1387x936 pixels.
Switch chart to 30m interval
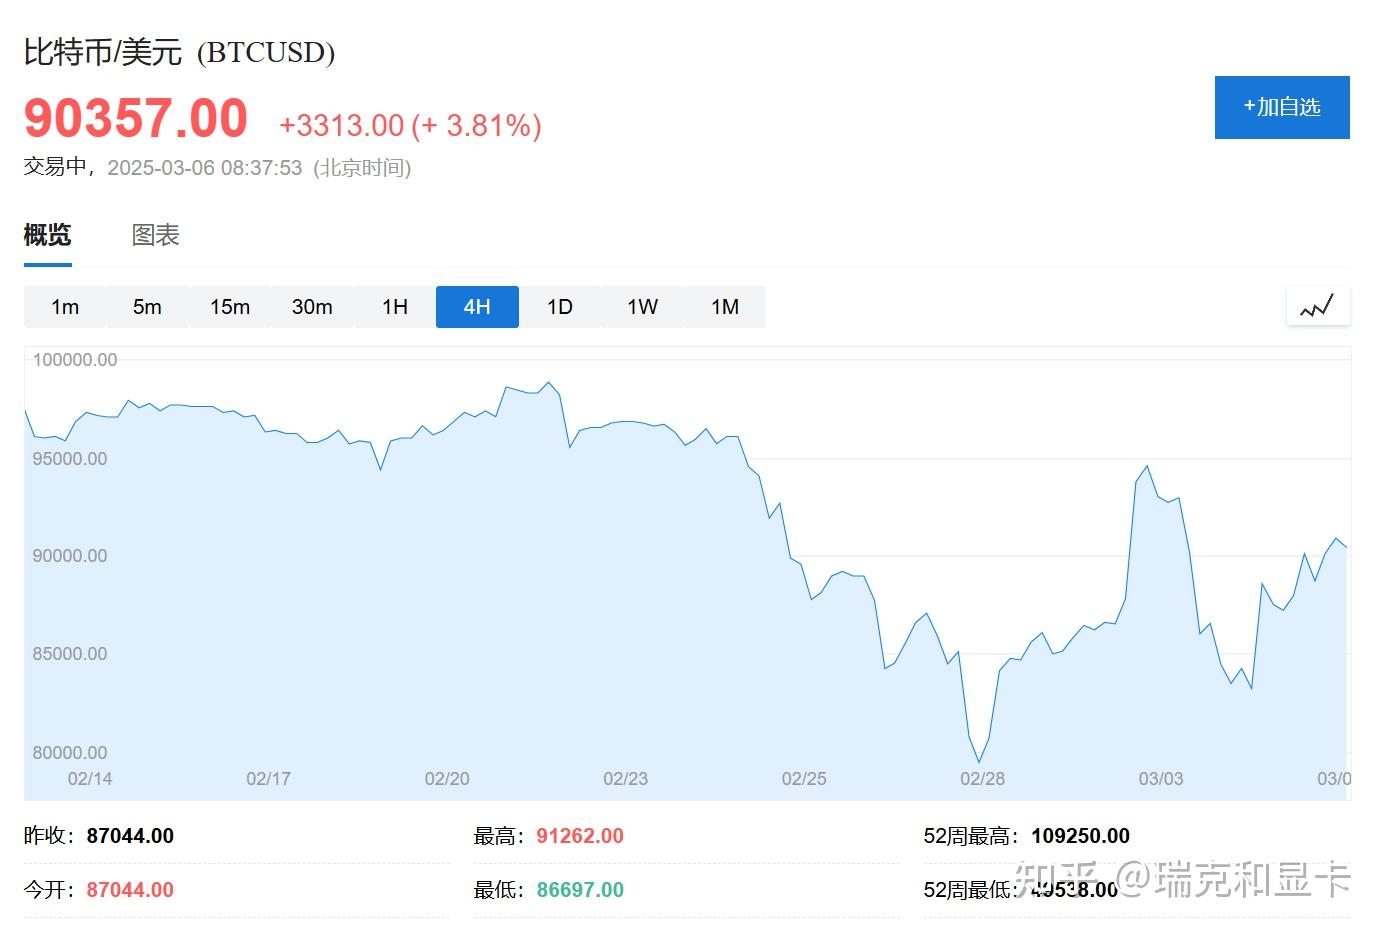point(312,307)
